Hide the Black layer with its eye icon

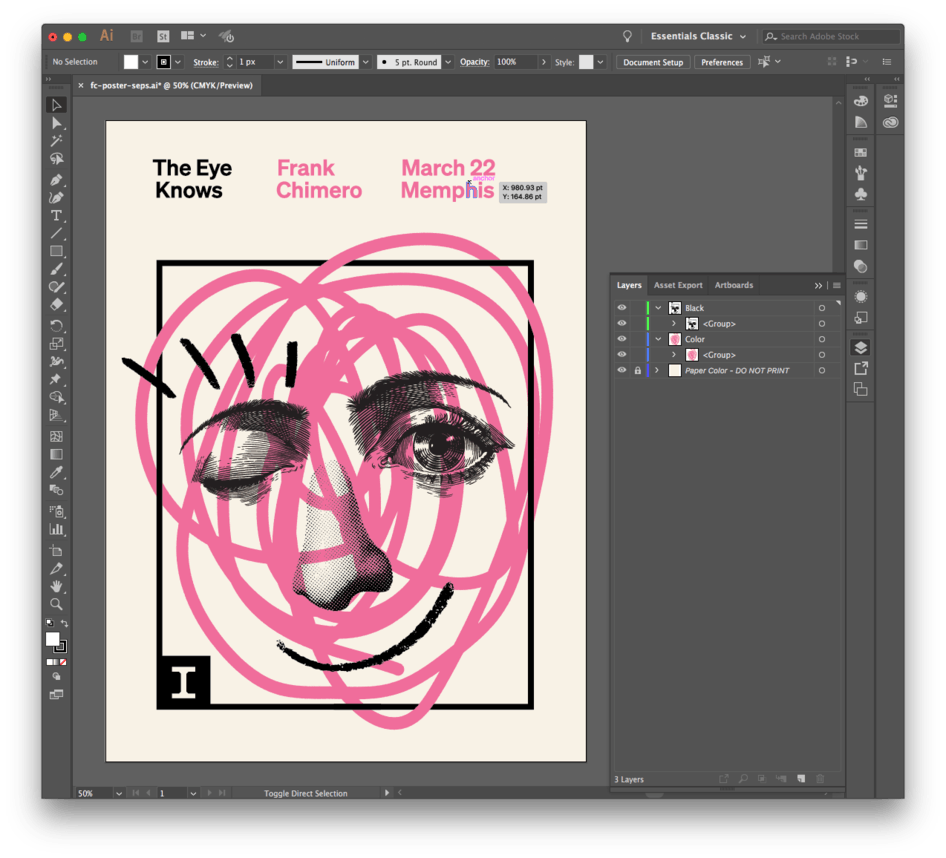tap(622, 308)
